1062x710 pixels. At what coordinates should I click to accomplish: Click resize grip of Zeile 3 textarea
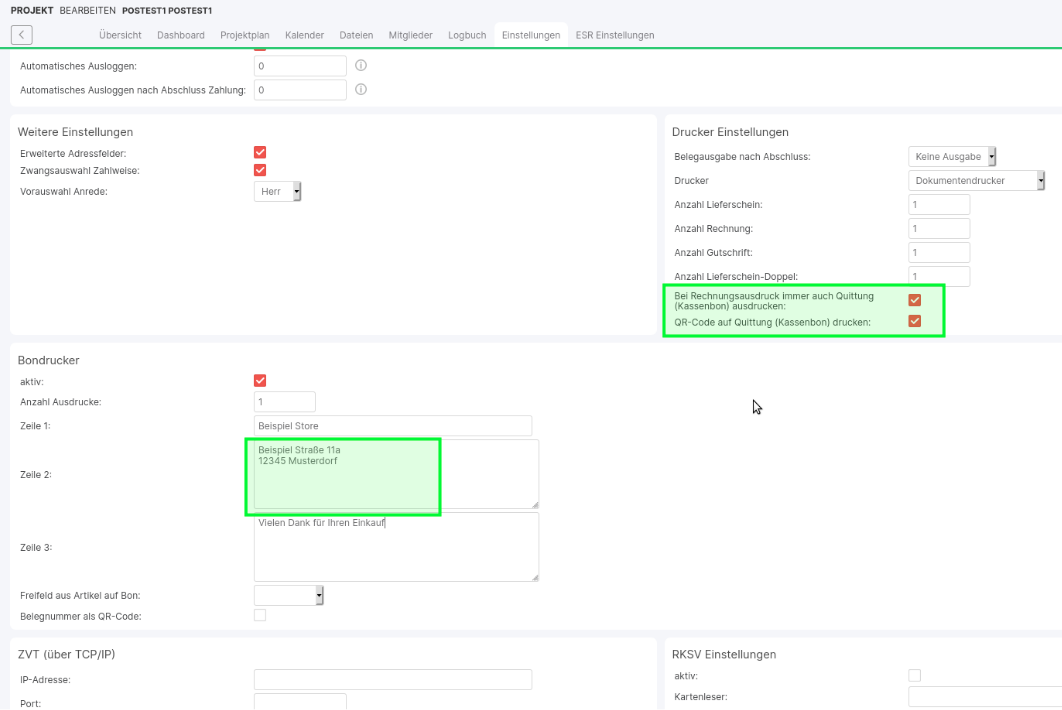[534, 576]
